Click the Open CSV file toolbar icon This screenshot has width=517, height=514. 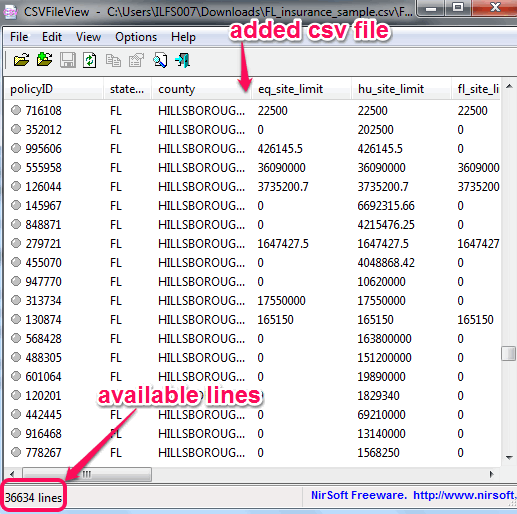21,61
